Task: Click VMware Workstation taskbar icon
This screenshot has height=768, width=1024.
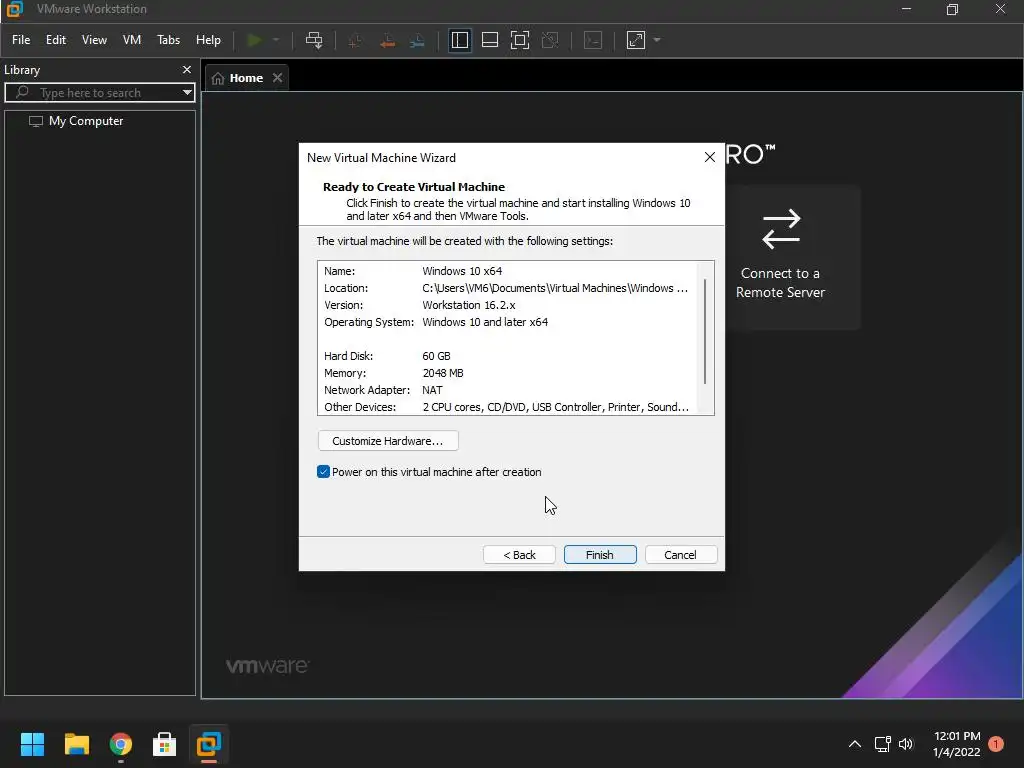Action: (x=209, y=744)
